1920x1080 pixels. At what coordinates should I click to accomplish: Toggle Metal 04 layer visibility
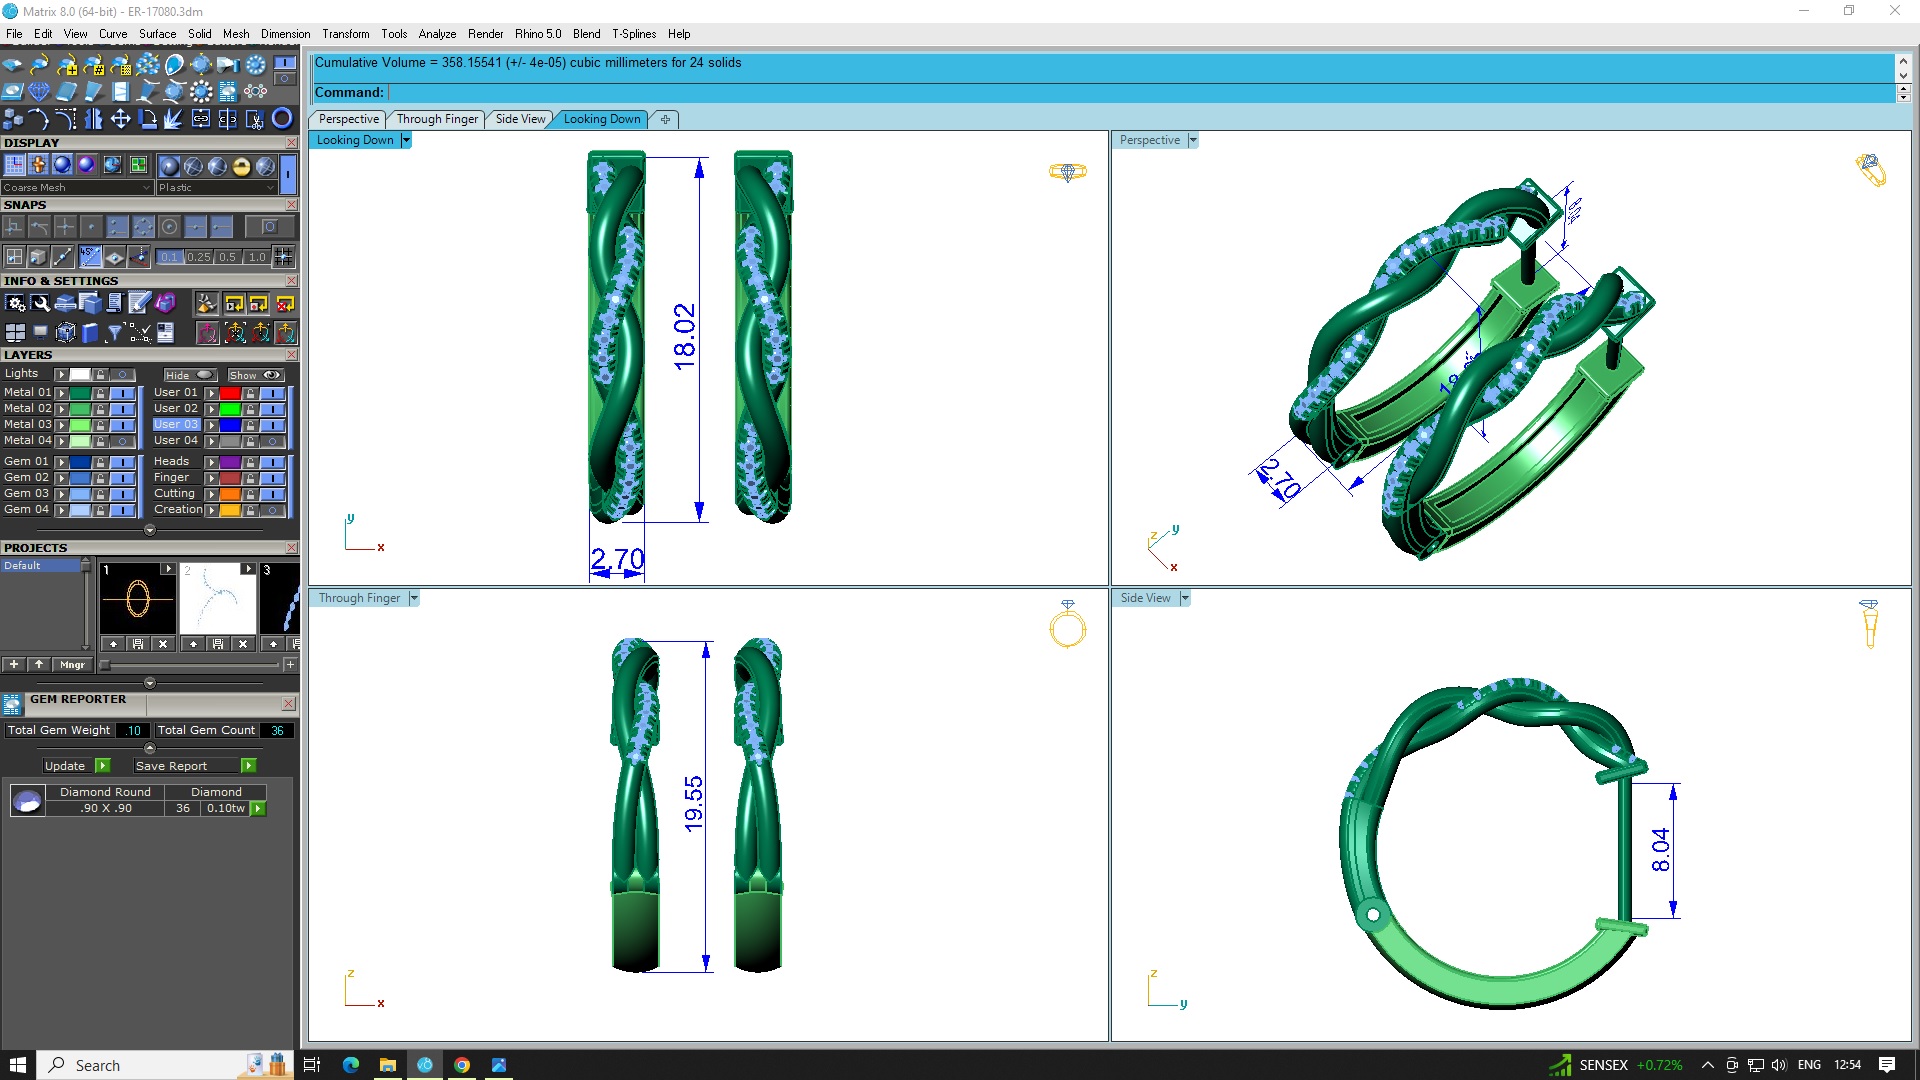(122, 441)
